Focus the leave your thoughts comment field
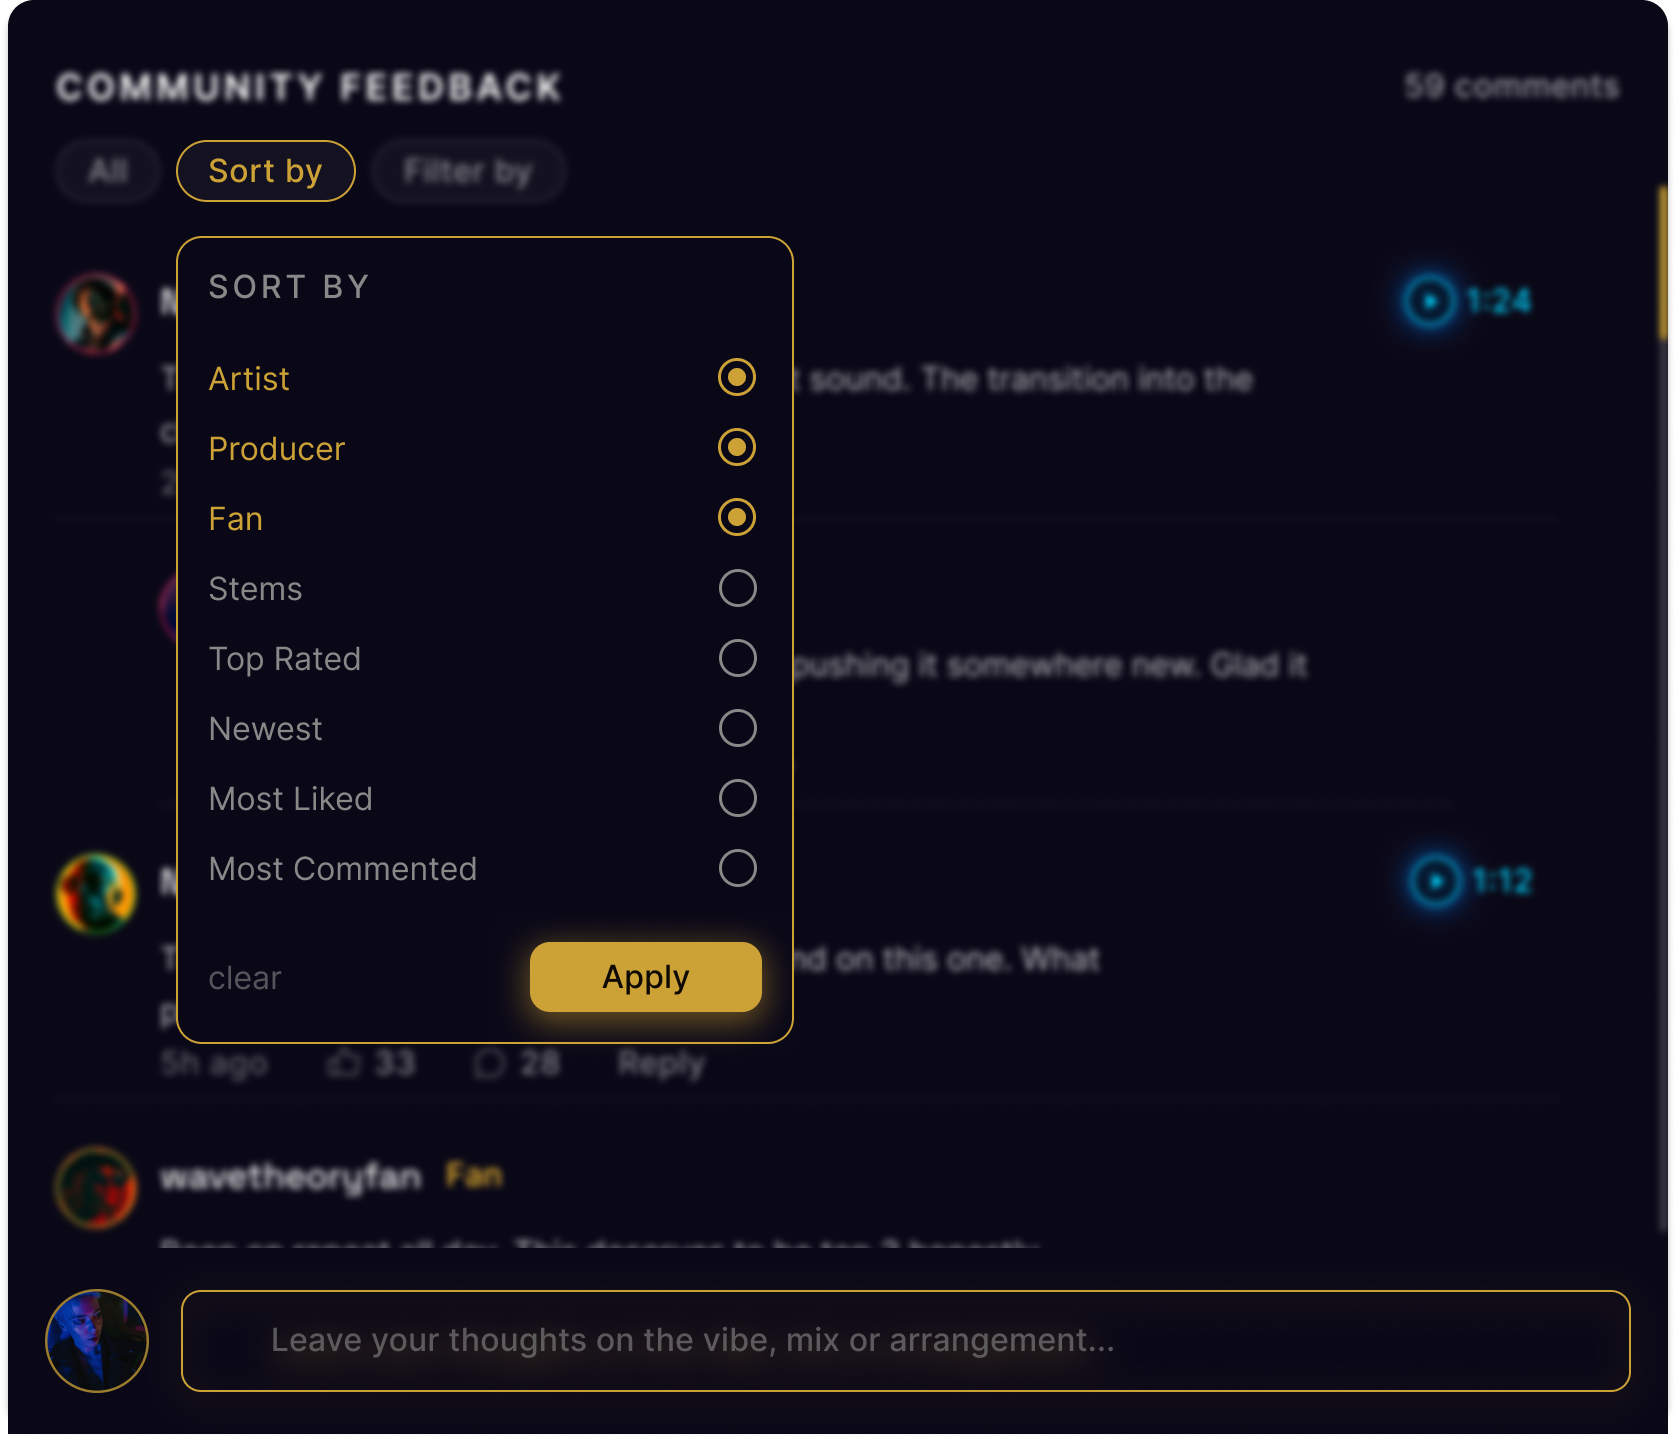The height and width of the screenshot is (1438, 1676). coord(906,1341)
